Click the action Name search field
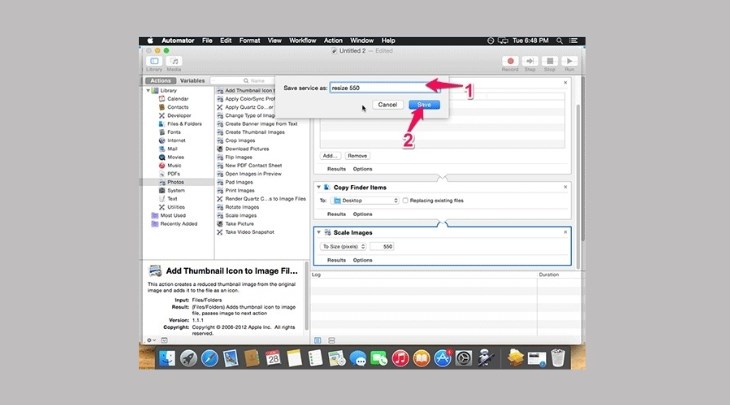730x405 pixels. [x=243, y=81]
